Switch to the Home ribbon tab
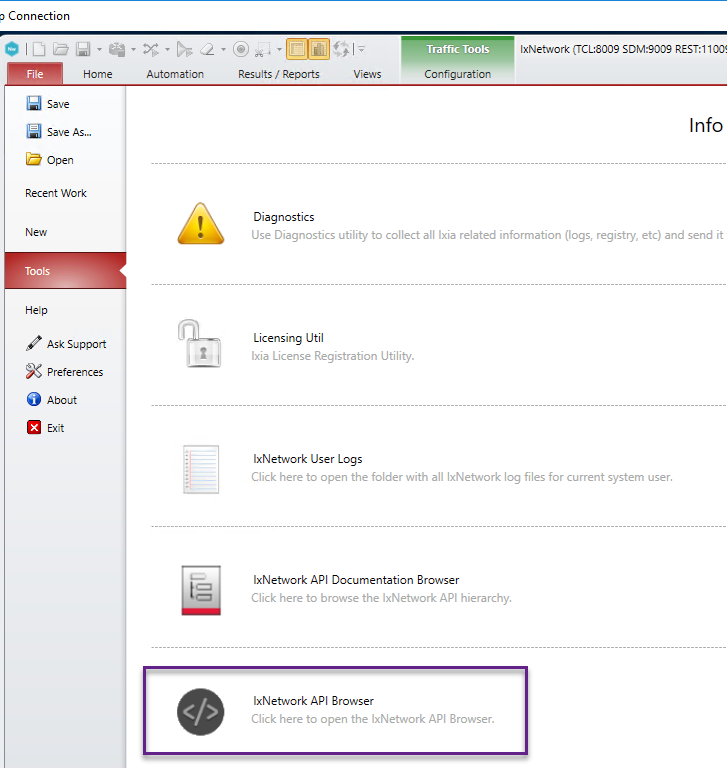This screenshot has height=768, width=727. 97,74
